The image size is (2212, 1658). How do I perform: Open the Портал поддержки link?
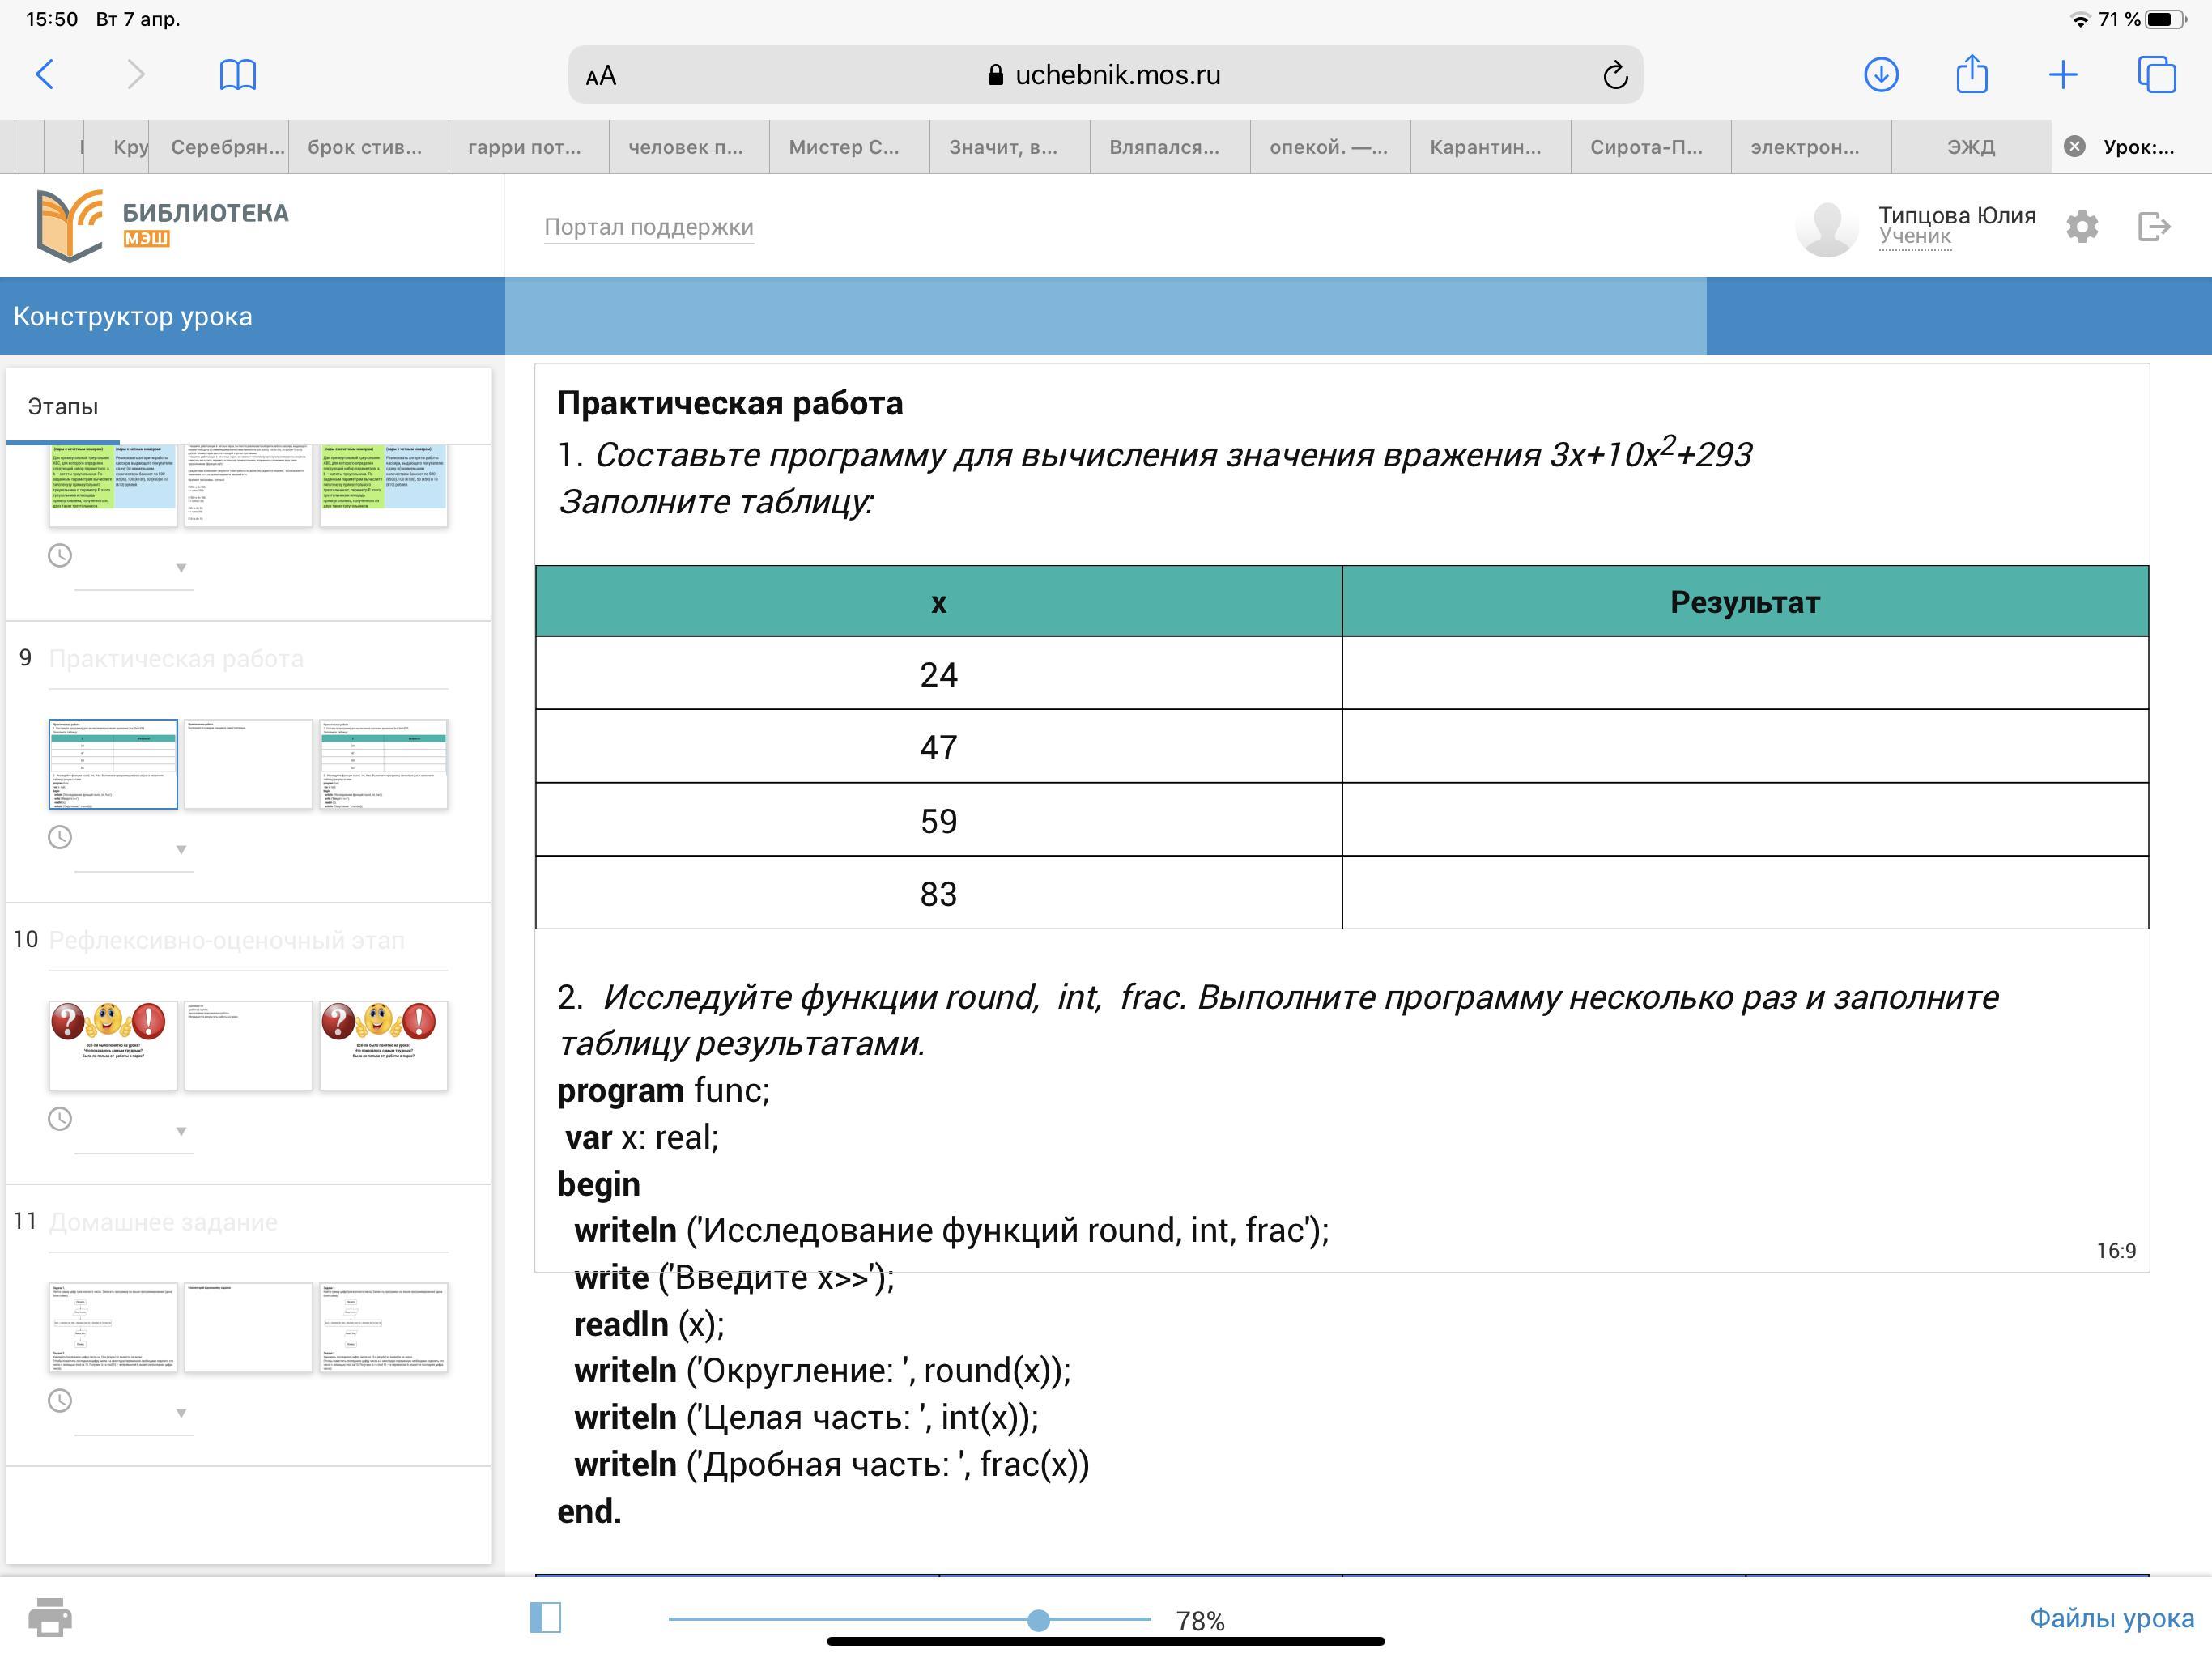pos(648,227)
